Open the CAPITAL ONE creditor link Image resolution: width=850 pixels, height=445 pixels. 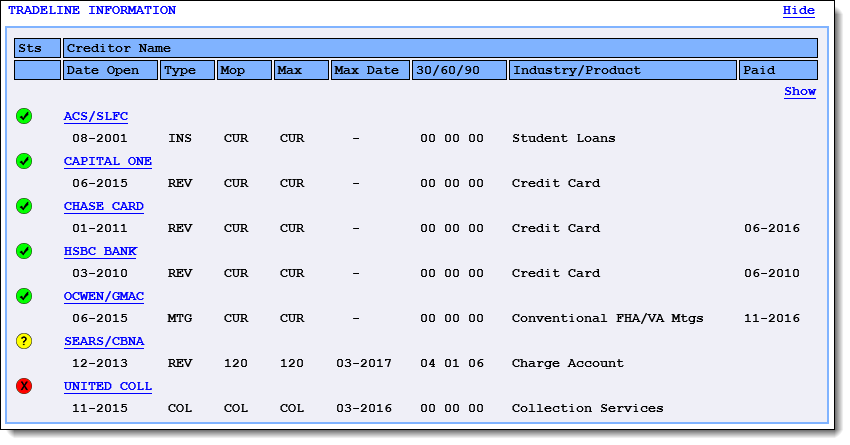[108, 162]
